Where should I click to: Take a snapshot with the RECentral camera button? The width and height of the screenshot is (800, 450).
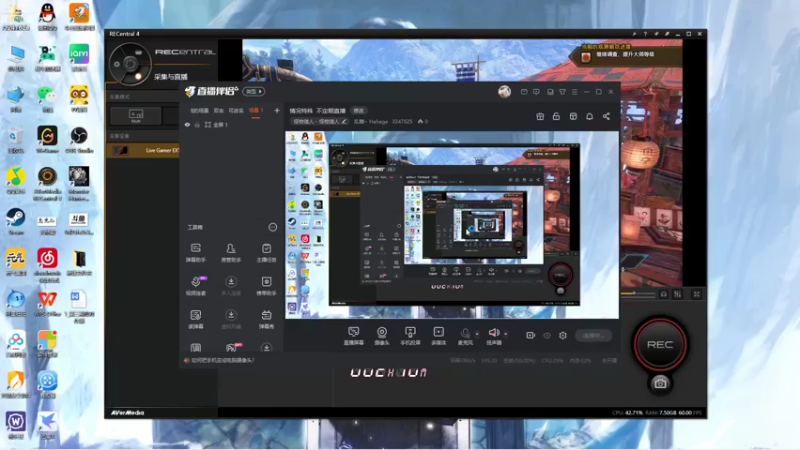pos(660,383)
